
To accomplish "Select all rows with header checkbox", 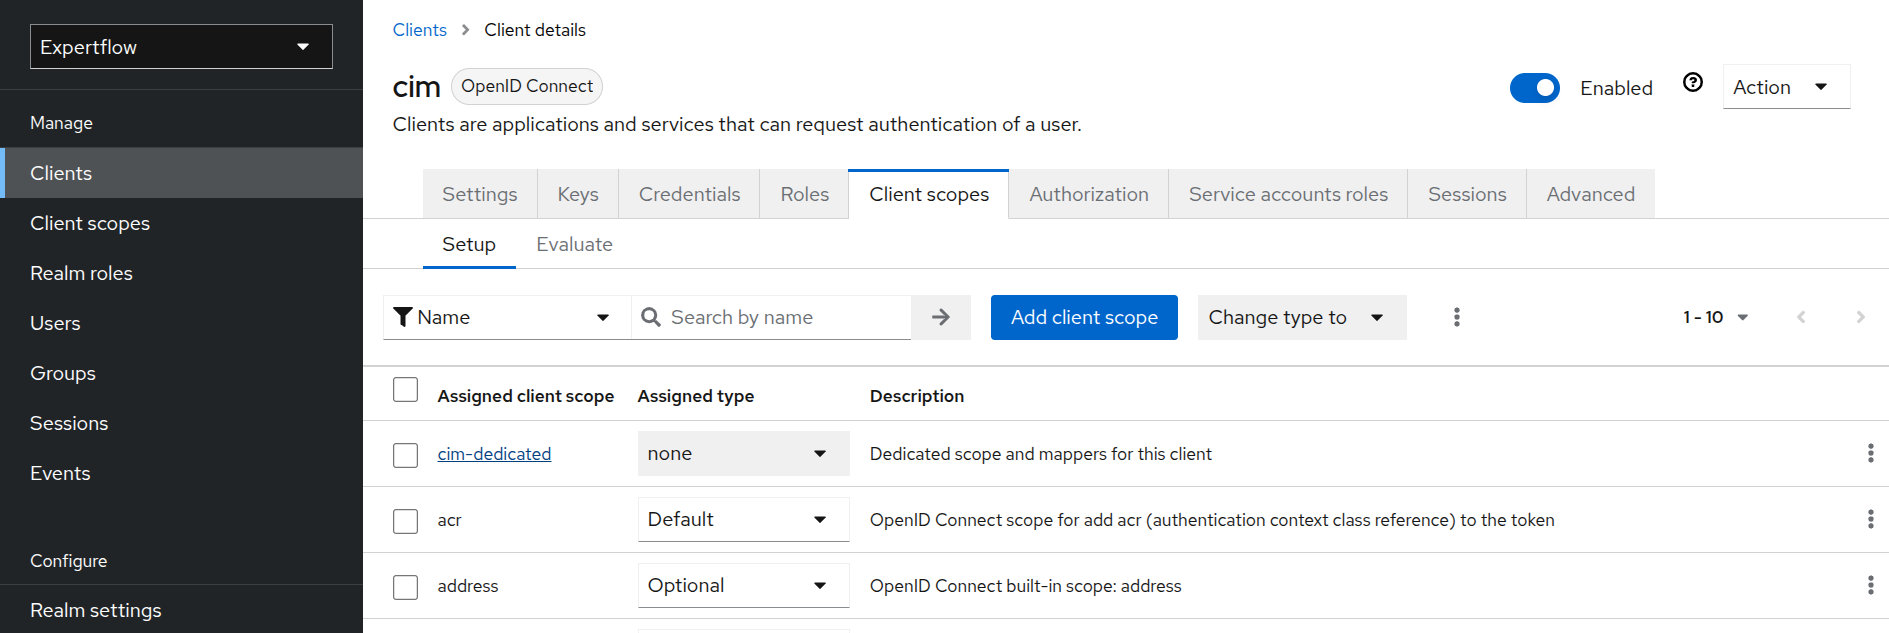I will 405,390.
